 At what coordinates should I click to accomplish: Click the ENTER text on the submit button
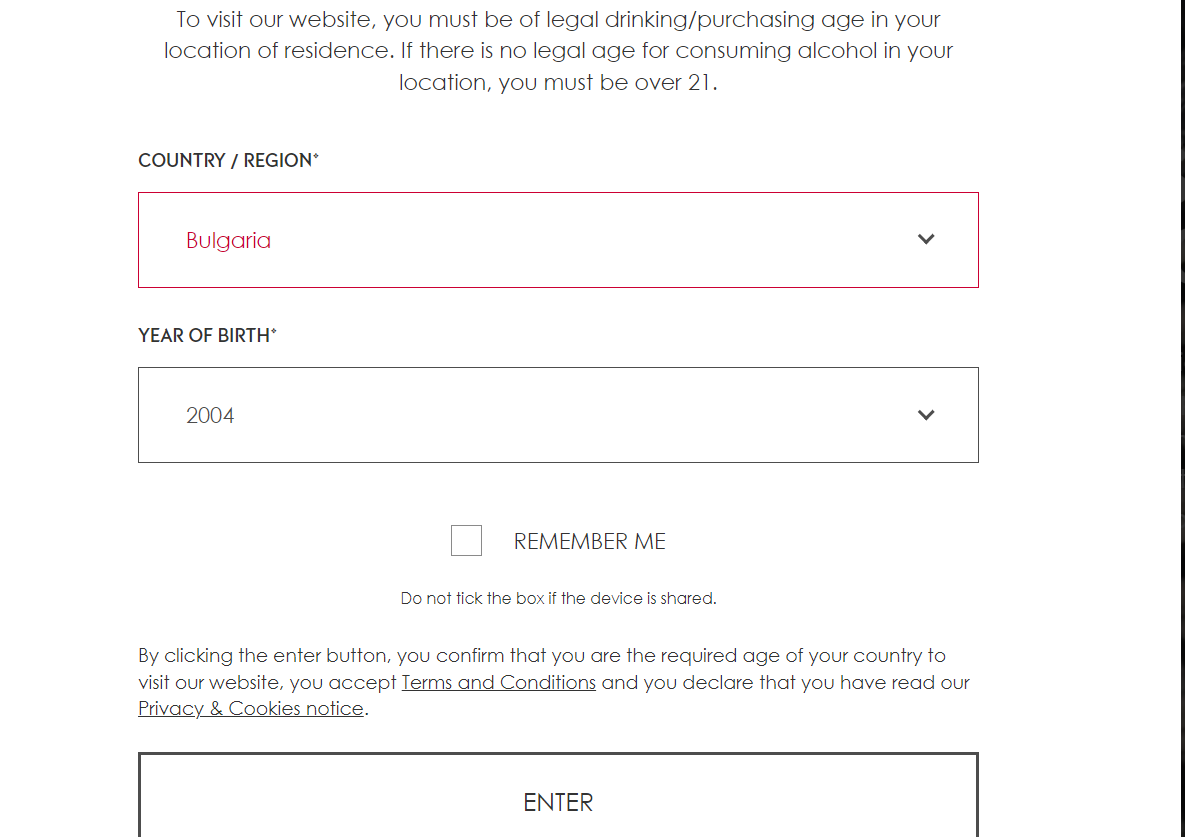click(x=558, y=802)
